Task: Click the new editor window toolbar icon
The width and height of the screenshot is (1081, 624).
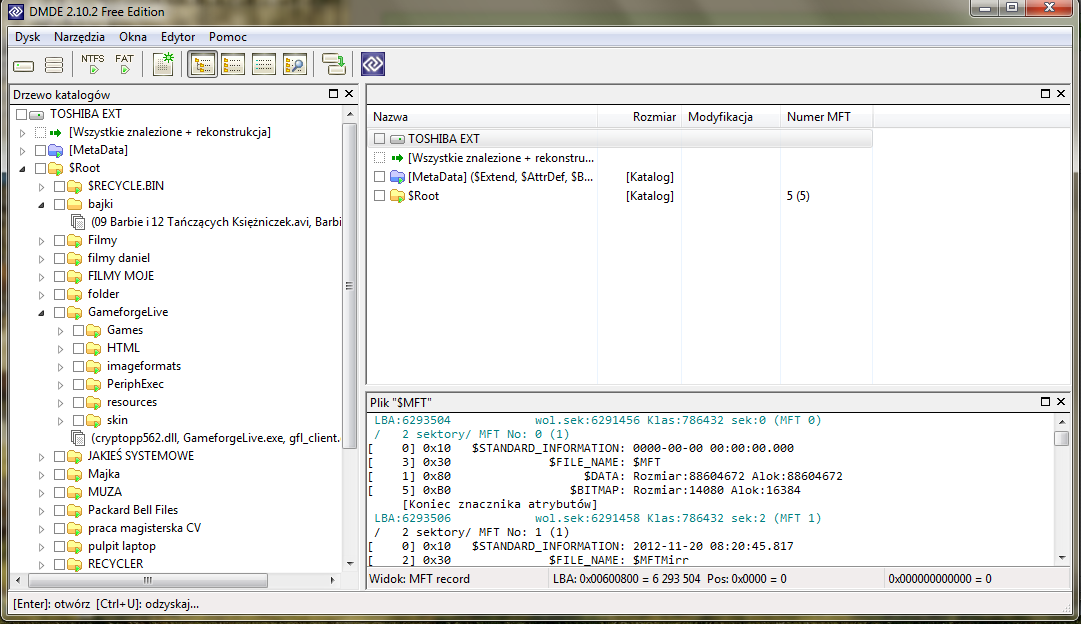Action: pyautogui.click(x=163, y=64)
